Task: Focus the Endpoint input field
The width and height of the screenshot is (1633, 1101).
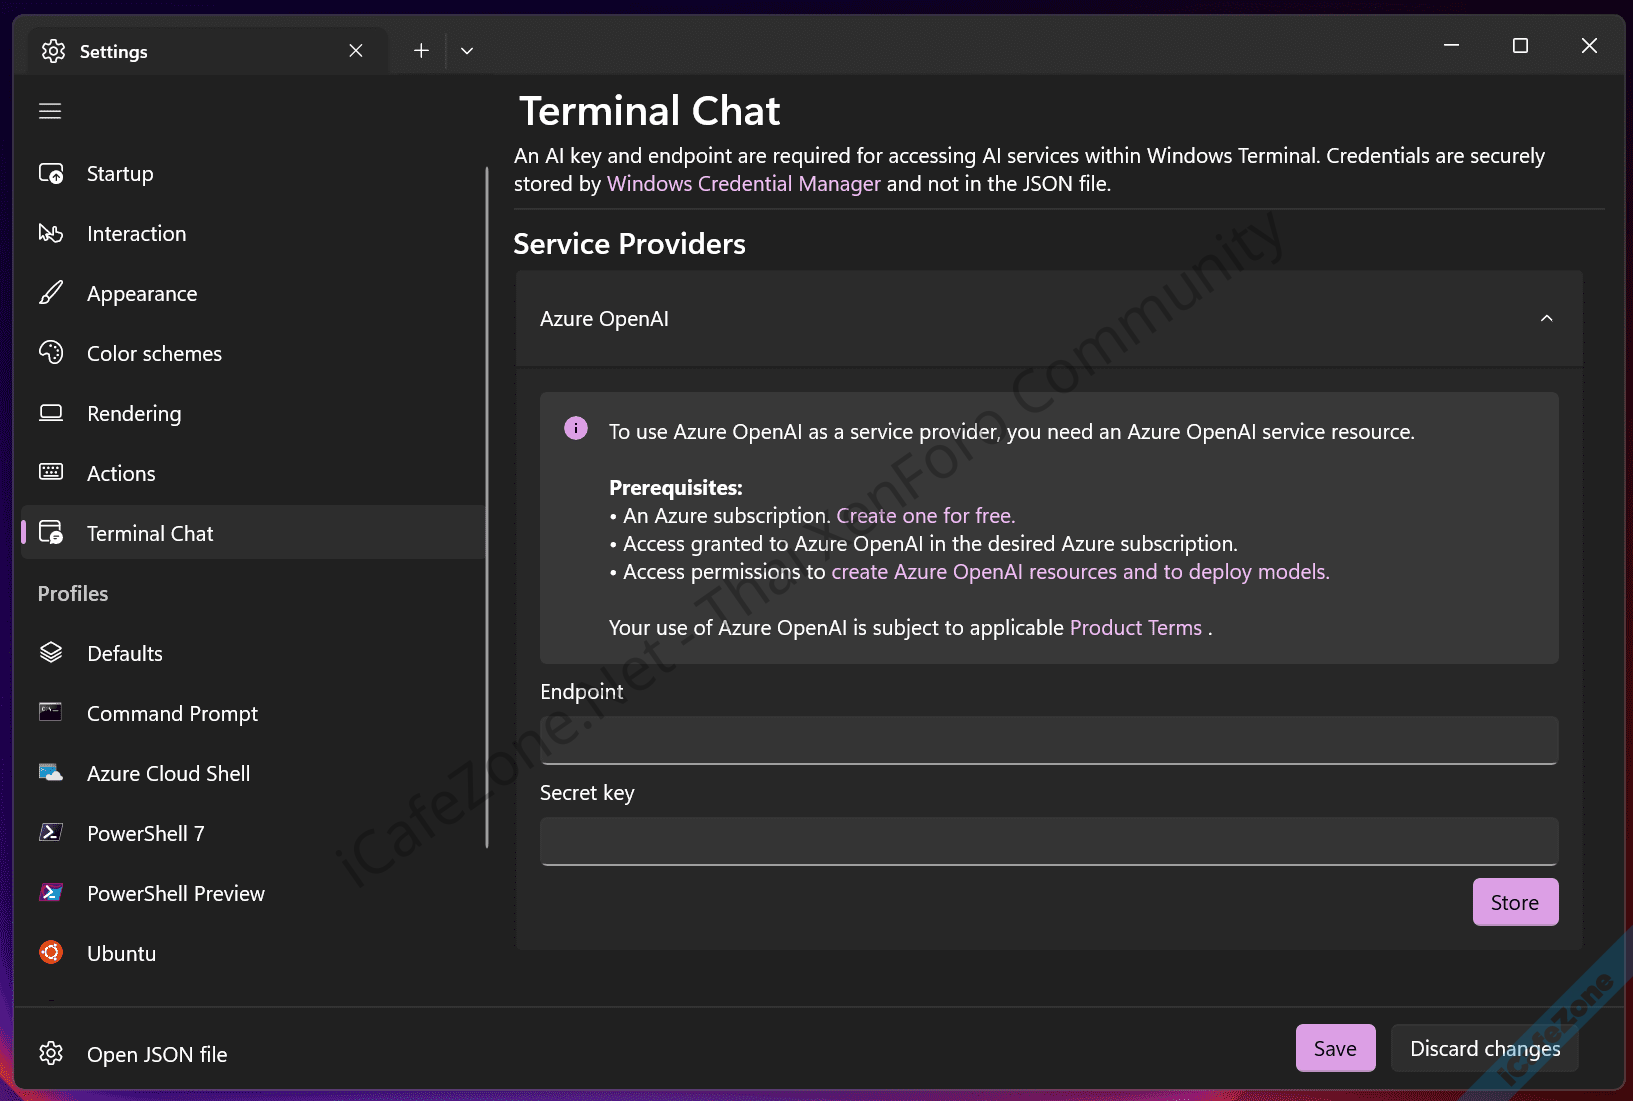Action: pos(1048,740)
